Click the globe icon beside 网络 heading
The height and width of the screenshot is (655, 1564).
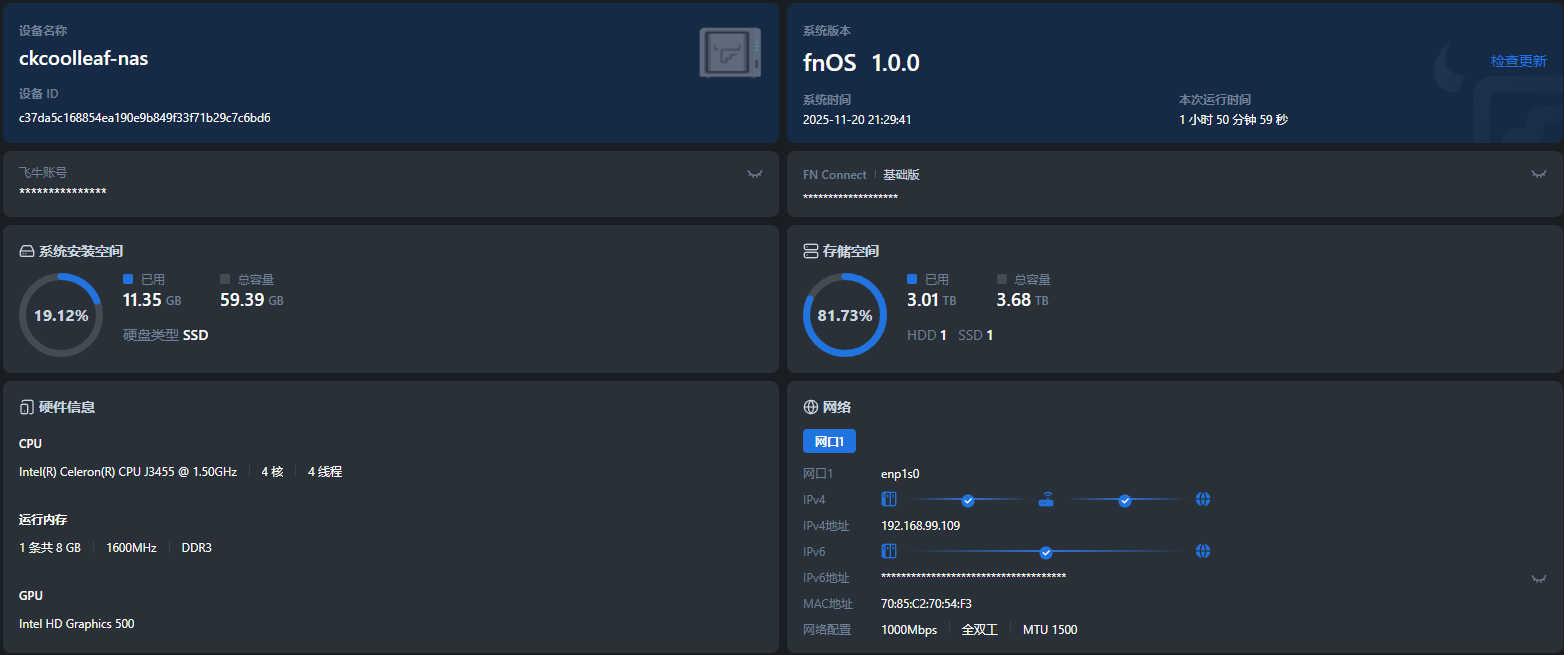click(x=811, y=407)
